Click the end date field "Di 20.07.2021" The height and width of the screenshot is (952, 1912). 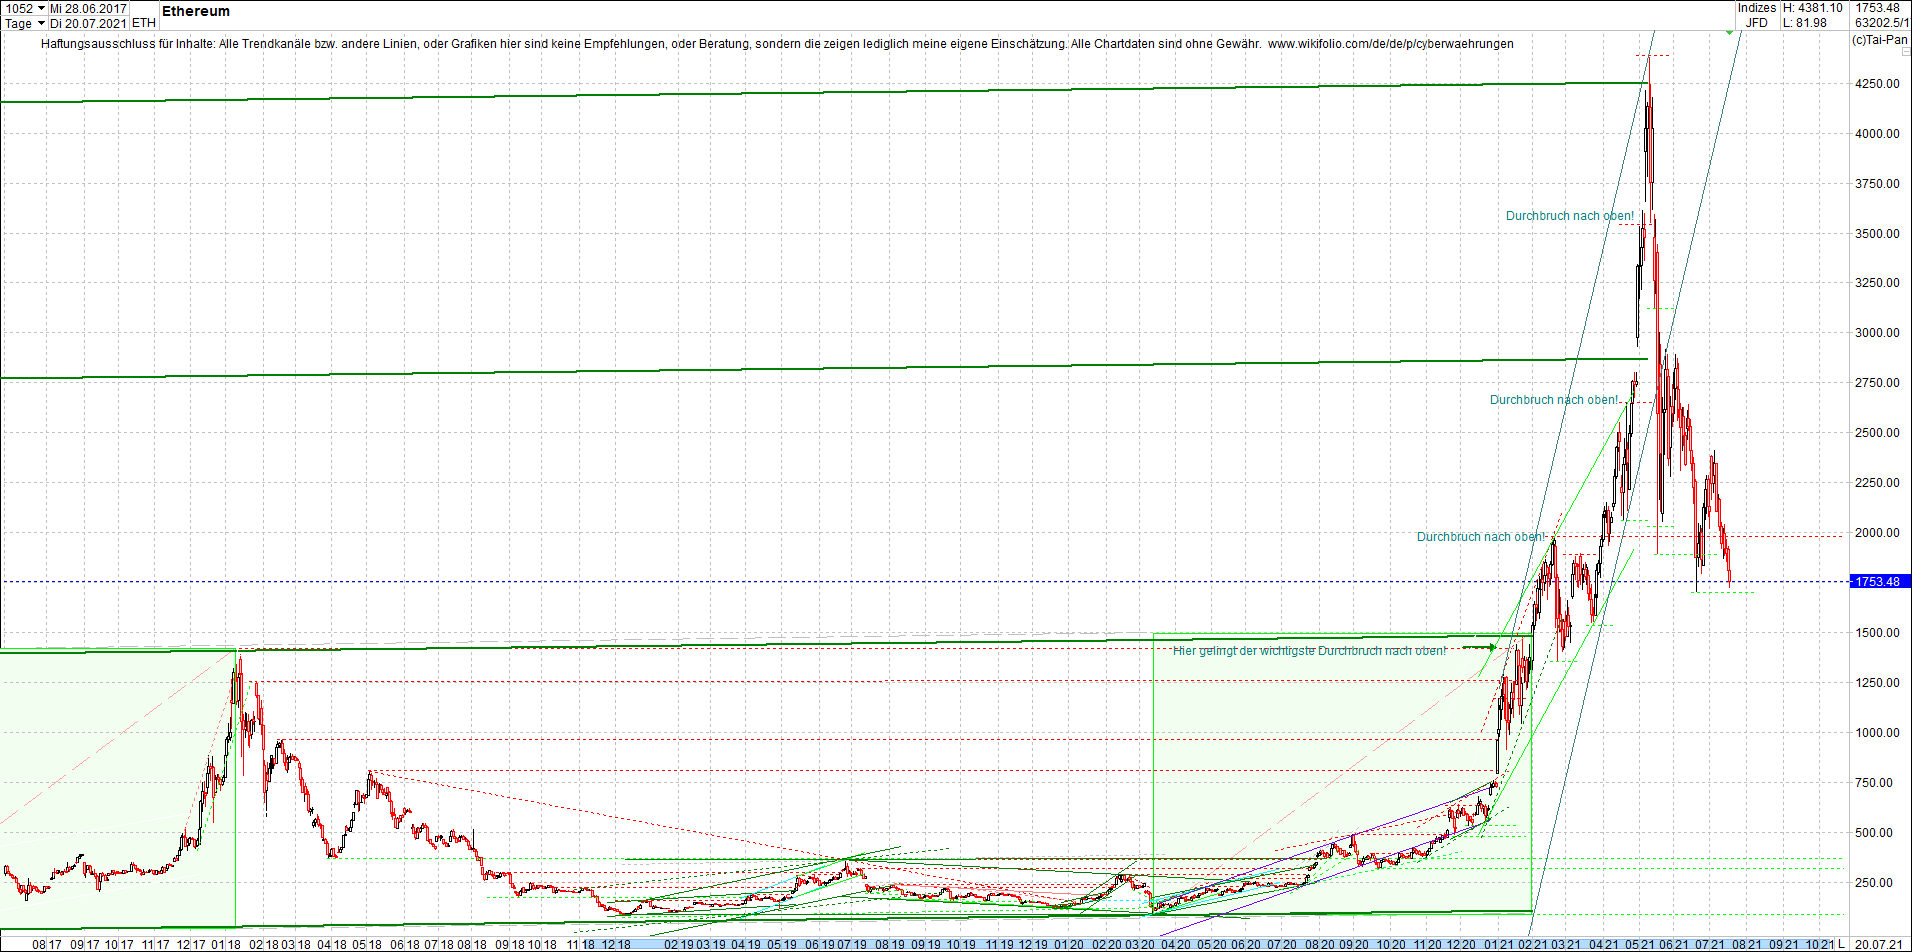pos(88,23)
